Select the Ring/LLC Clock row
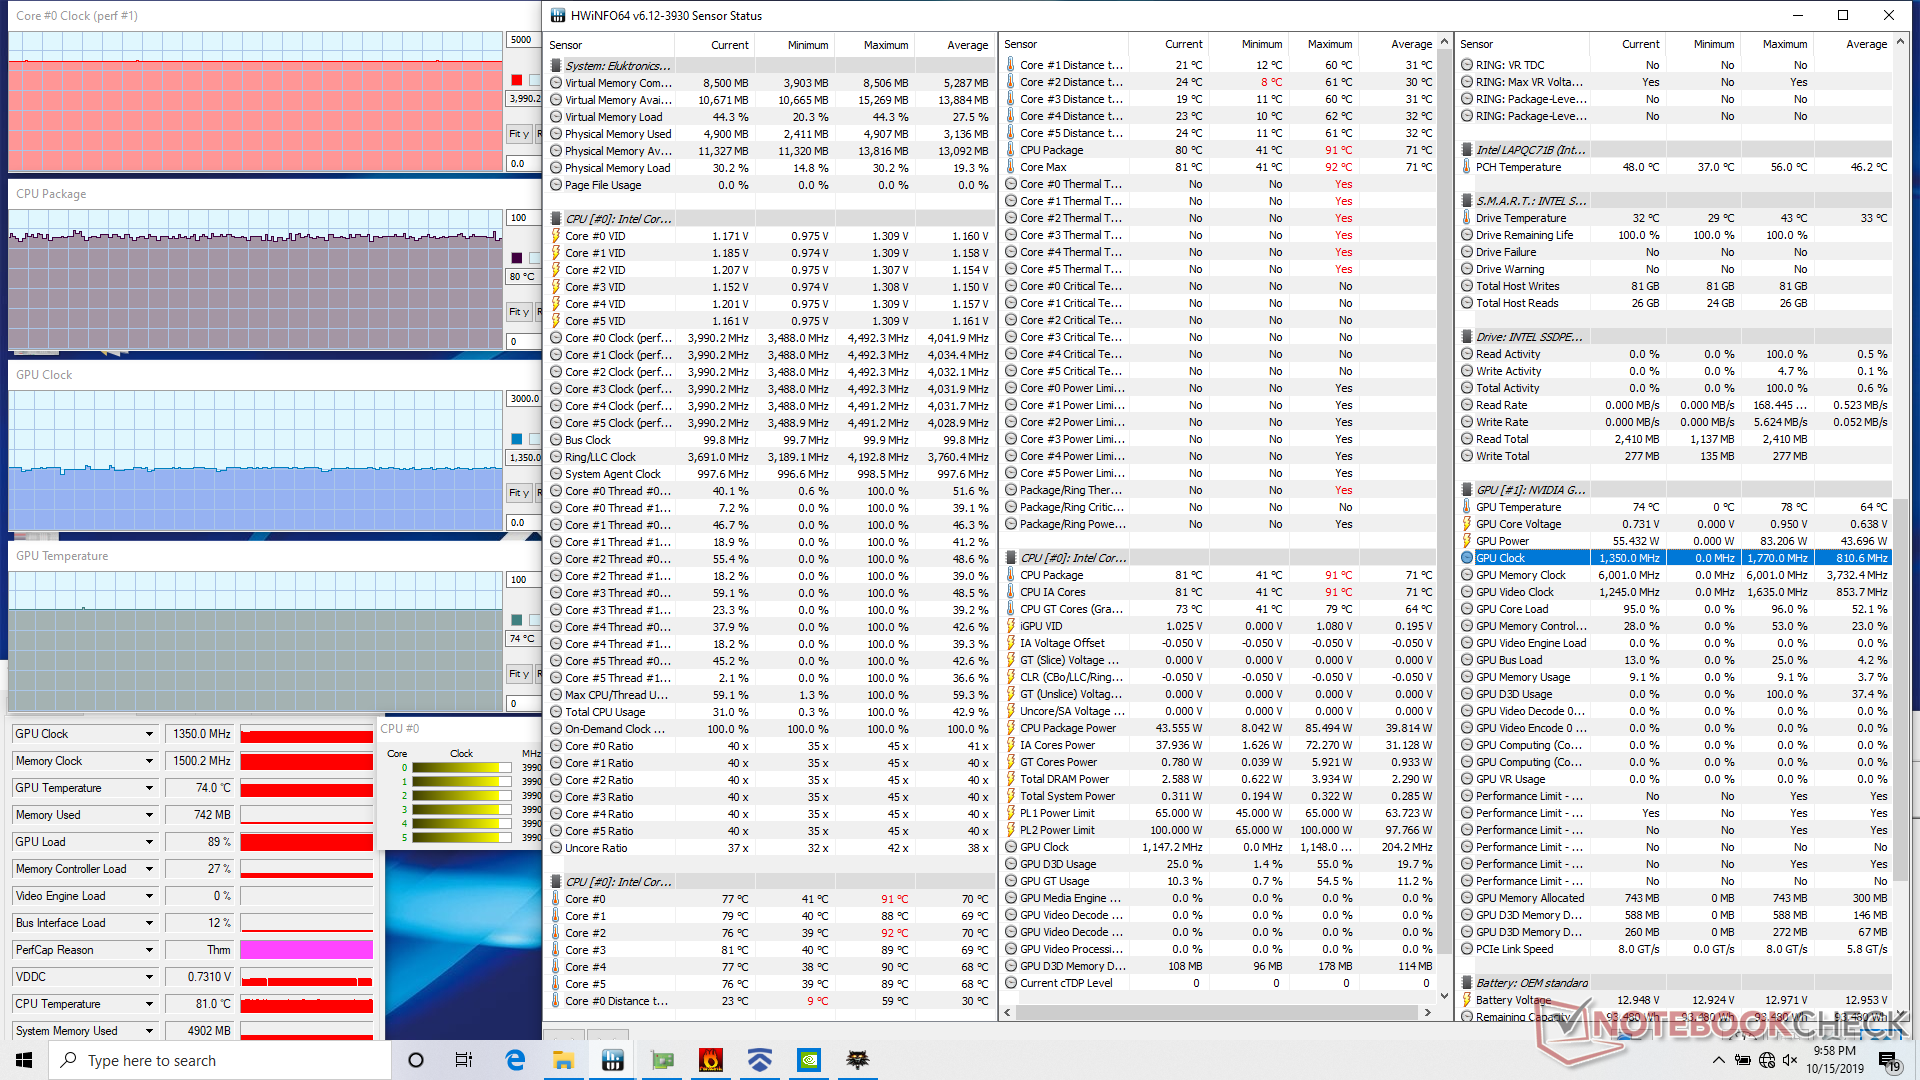The image size is (1920, 1080). [770, 457]
